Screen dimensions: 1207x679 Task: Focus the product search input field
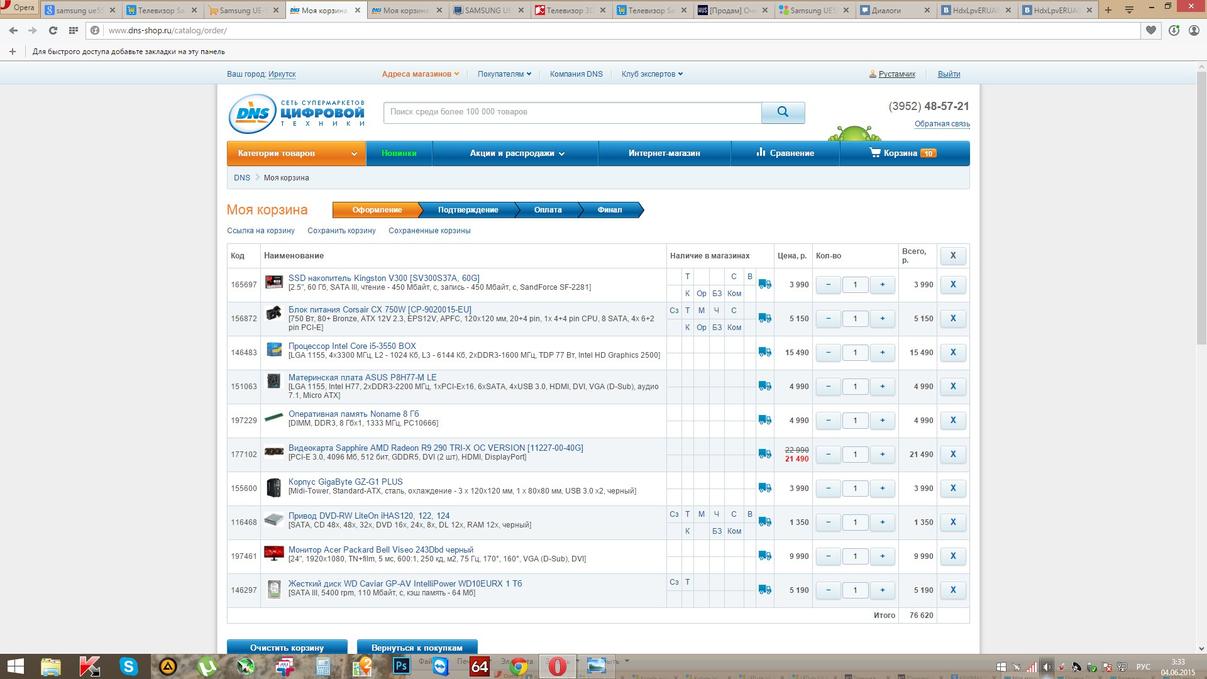572,113
